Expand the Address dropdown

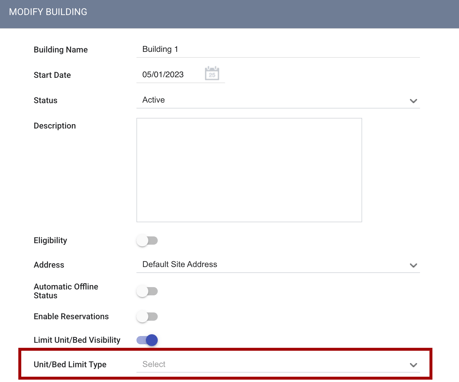pos(278,265)
